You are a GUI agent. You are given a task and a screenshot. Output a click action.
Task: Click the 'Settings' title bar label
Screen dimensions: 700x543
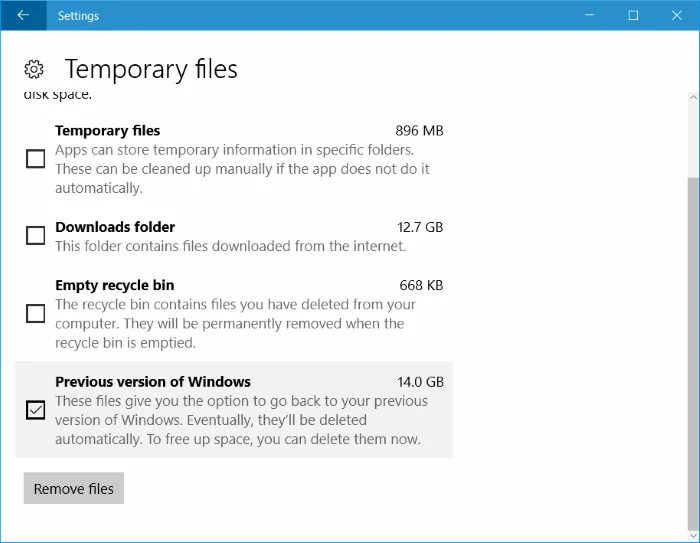pos(78,16)
